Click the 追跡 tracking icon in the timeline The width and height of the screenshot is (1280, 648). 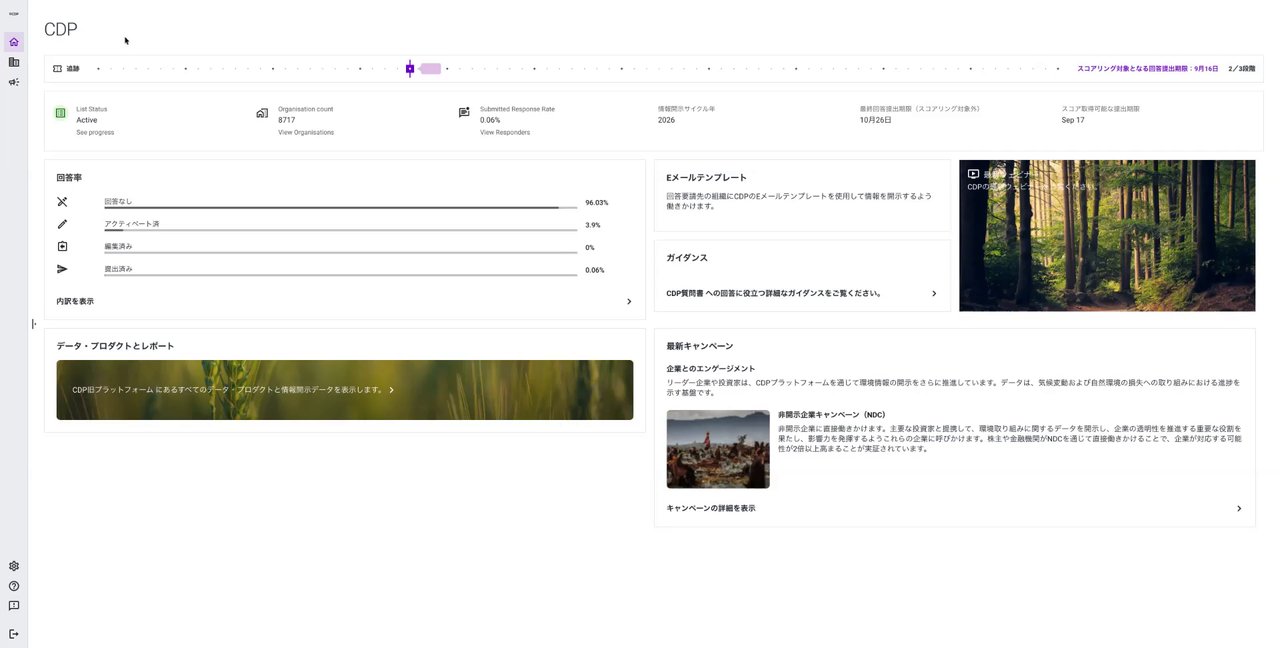click(58, 69)
